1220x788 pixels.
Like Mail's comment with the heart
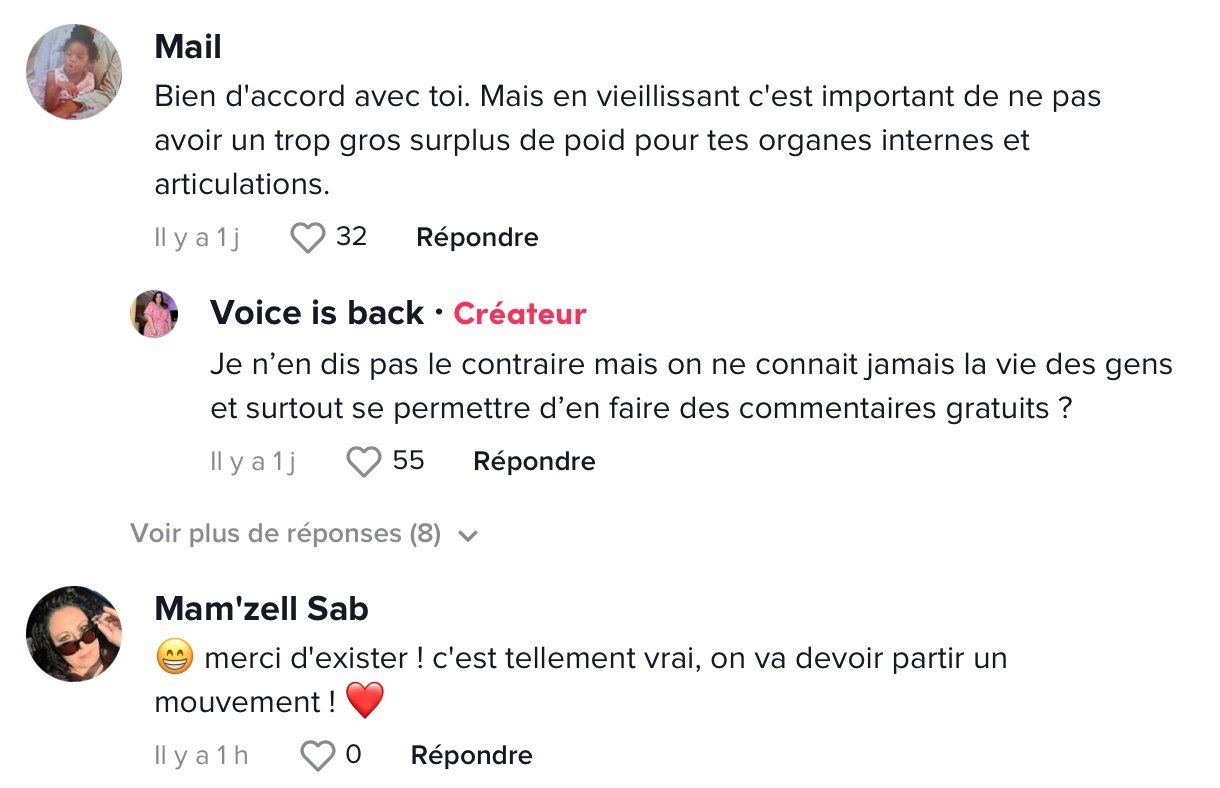click(307, 238)
